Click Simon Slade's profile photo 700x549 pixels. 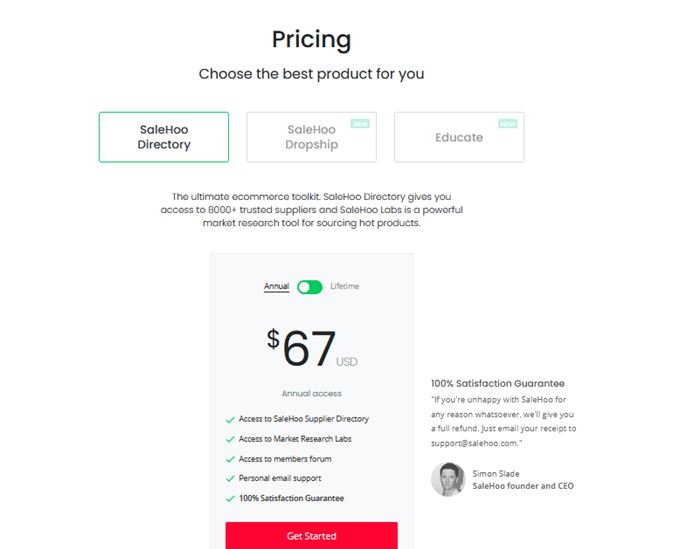pos(447,479)
